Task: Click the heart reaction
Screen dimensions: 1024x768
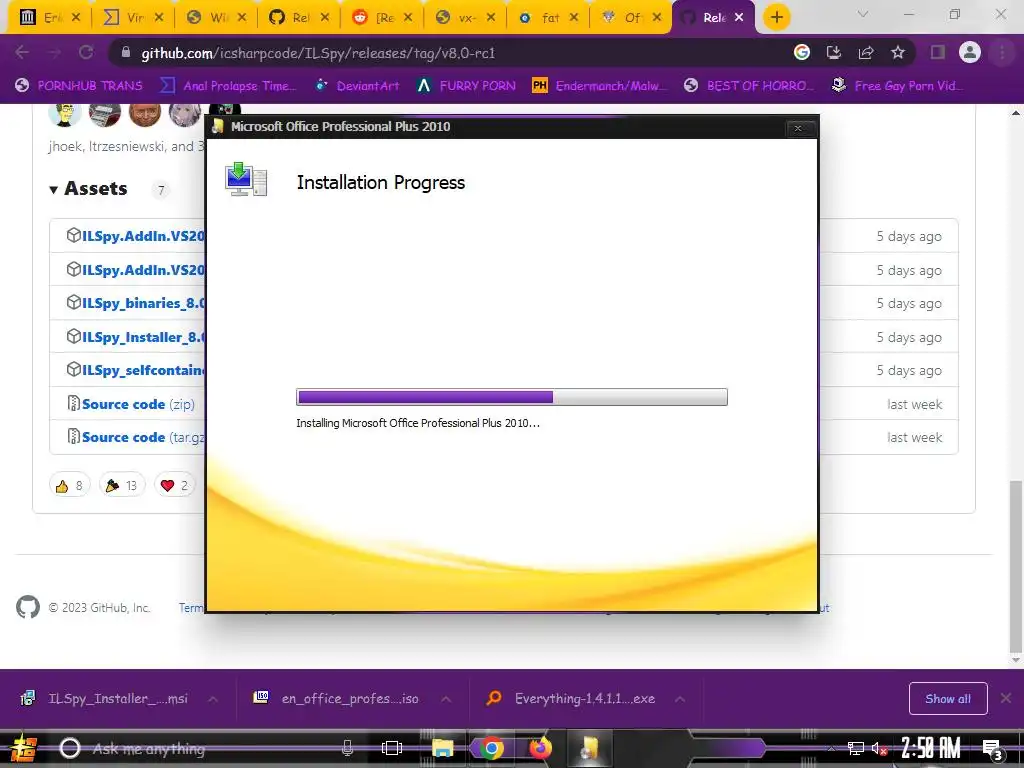Action: point(174,485)
